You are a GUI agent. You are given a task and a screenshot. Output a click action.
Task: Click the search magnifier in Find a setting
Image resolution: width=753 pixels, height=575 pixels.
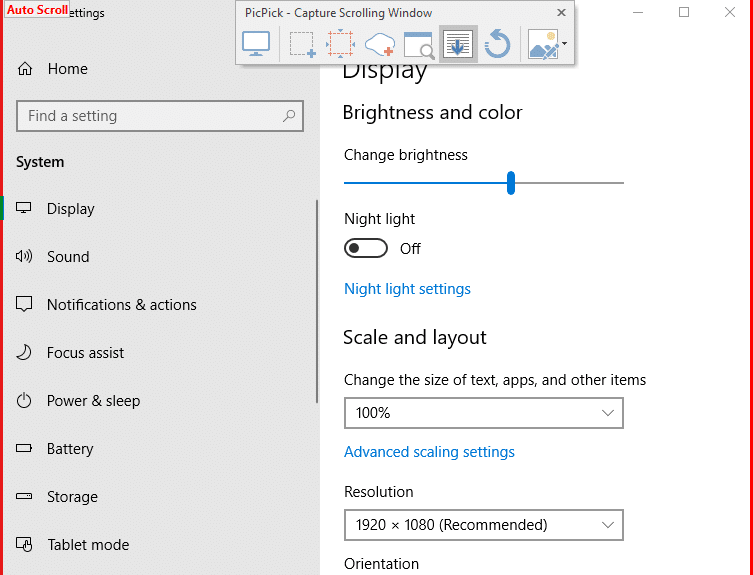coord(289,116)
